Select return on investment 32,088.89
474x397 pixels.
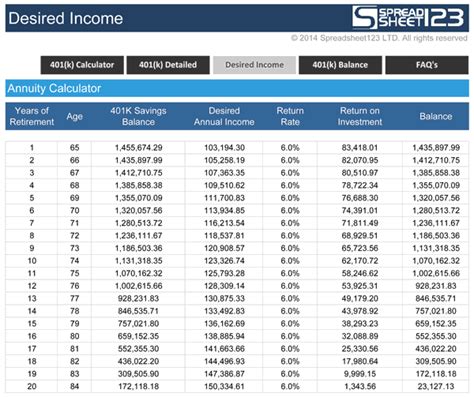360,336
